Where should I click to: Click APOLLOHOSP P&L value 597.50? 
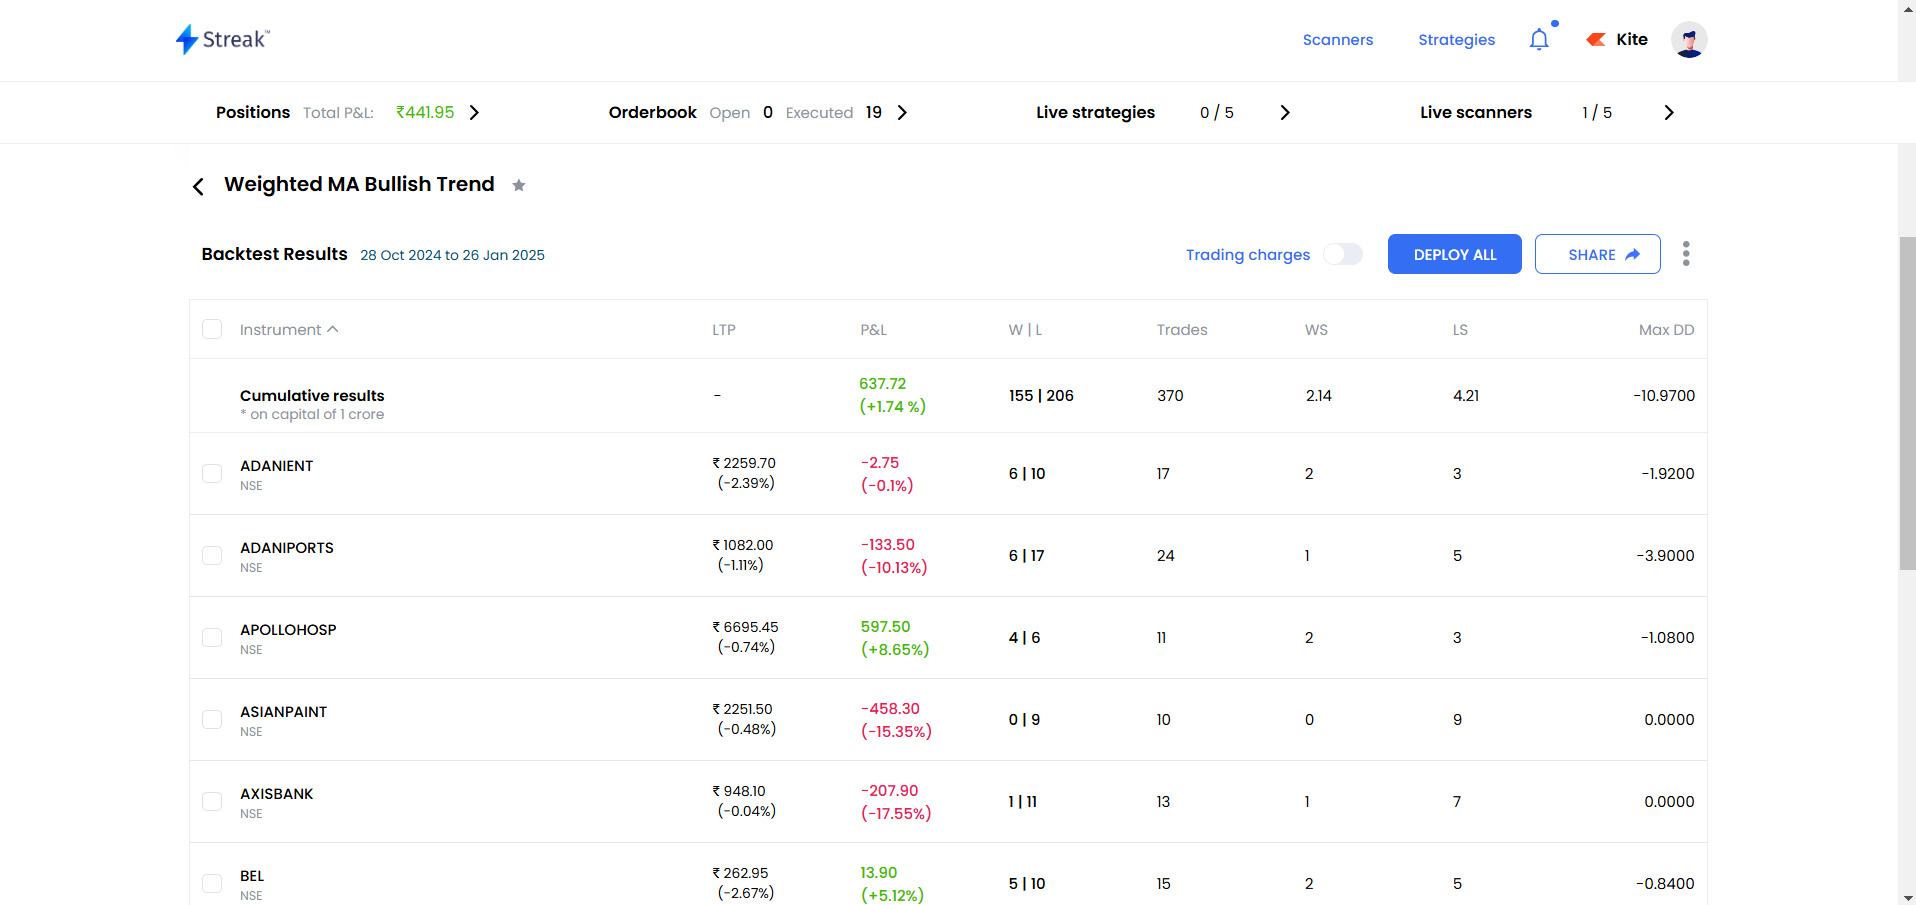pos(885,627)
